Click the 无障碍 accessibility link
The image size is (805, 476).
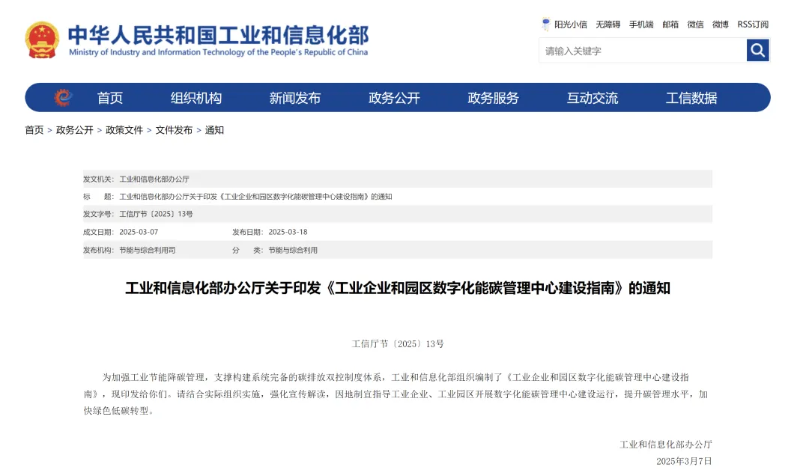click(x=608, y=24)
